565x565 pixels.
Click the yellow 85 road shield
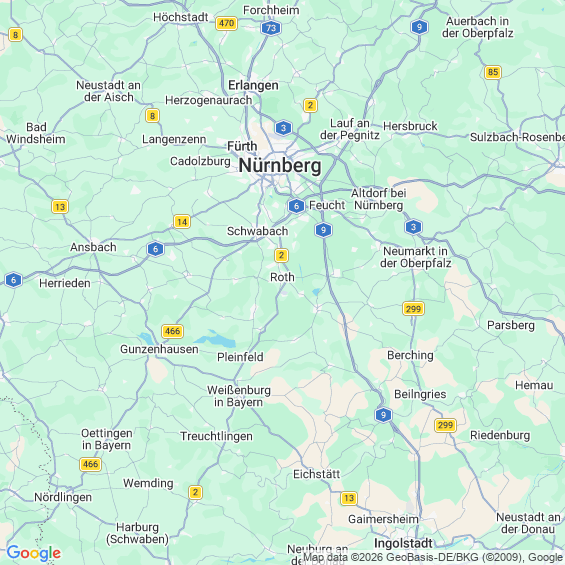click(x=493, y=72)
